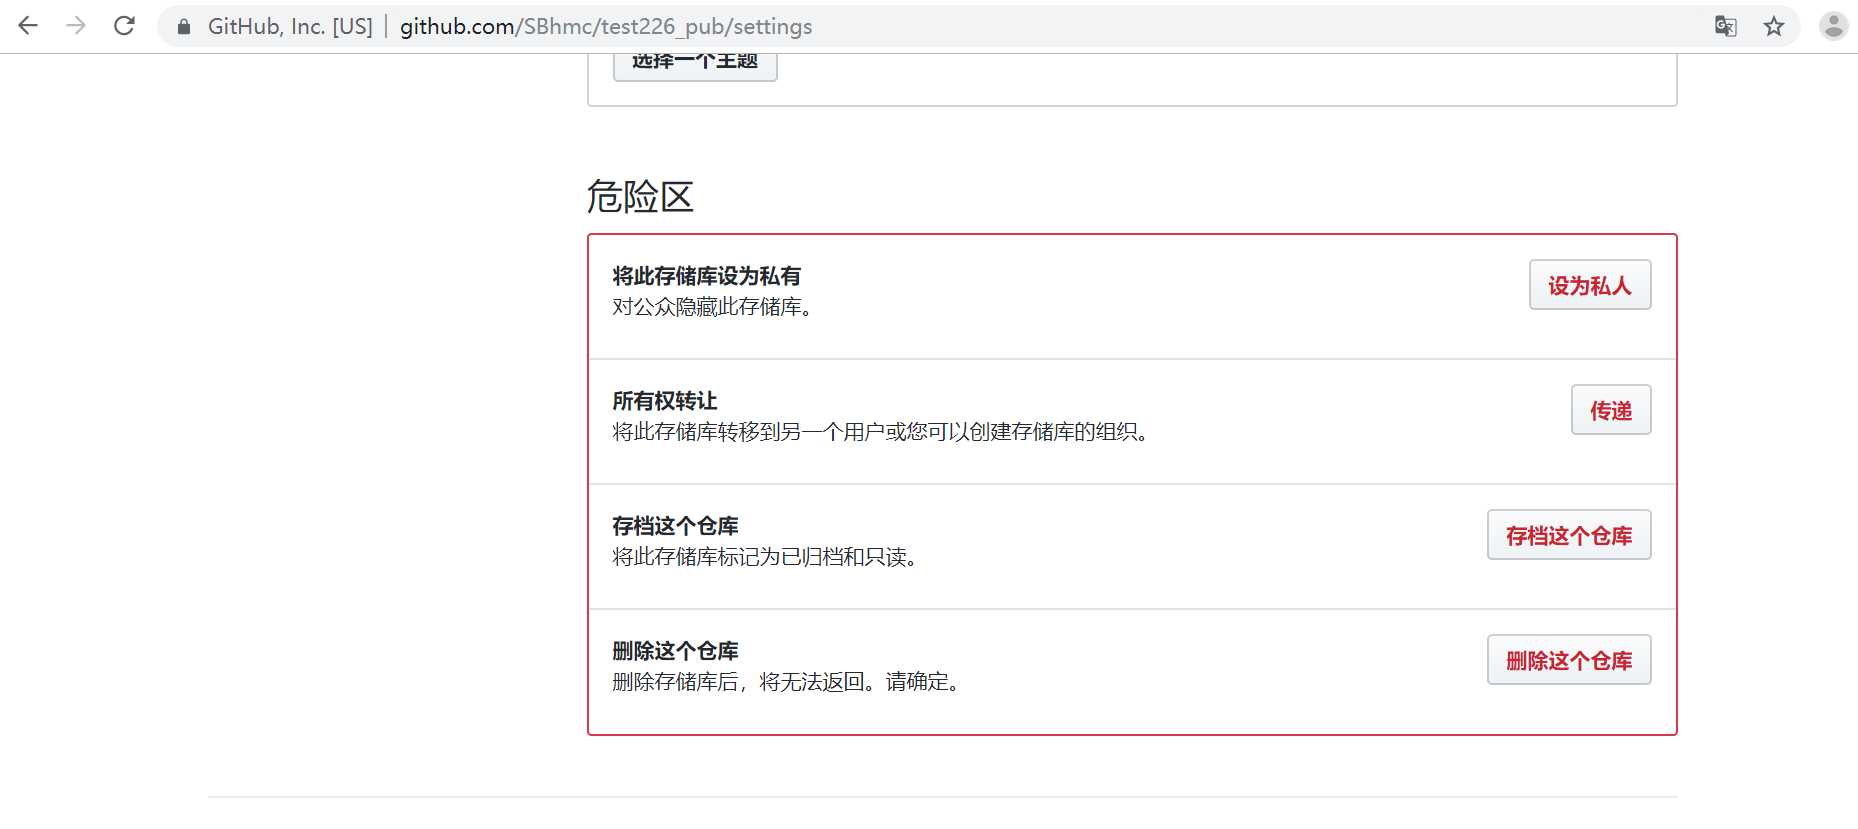Click the 传递 transfer button

pos(1611,410)
